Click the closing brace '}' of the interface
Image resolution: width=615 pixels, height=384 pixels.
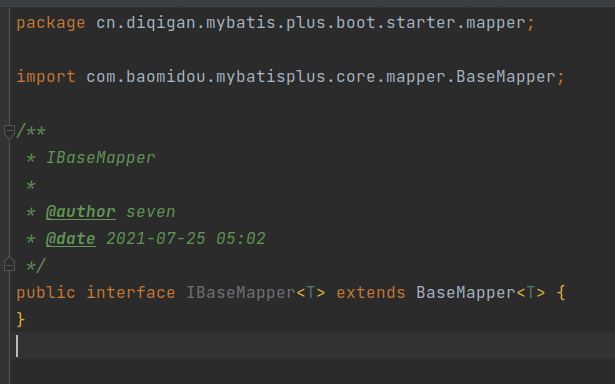(21, 320)
